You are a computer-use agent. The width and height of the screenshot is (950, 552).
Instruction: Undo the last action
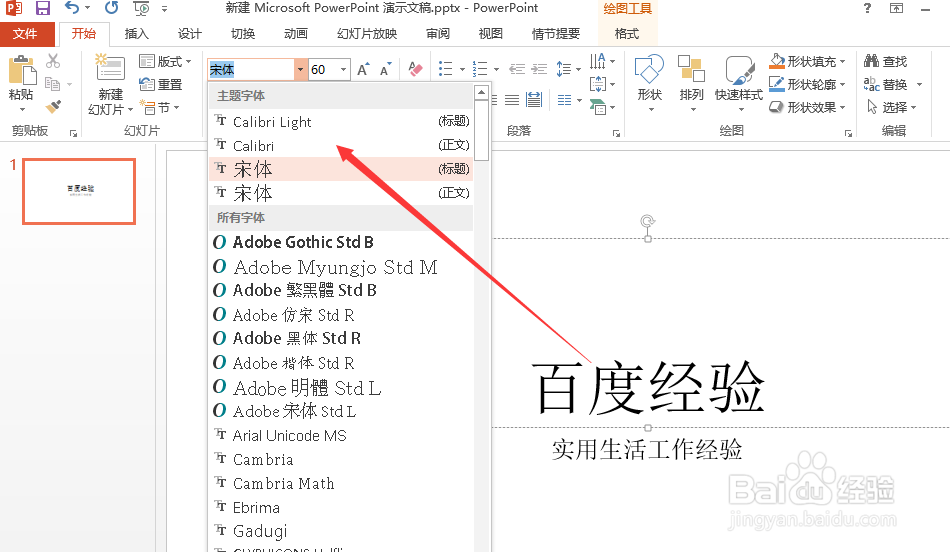(x=72, y=8)
